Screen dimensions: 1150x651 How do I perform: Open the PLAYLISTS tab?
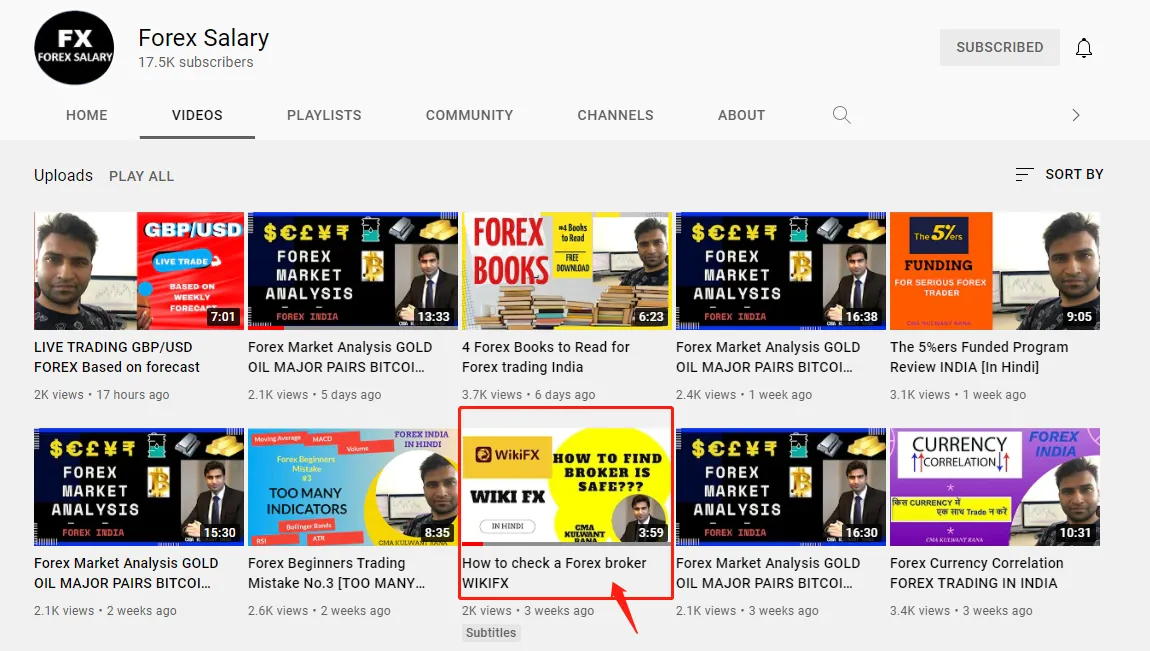pos(324,115)
